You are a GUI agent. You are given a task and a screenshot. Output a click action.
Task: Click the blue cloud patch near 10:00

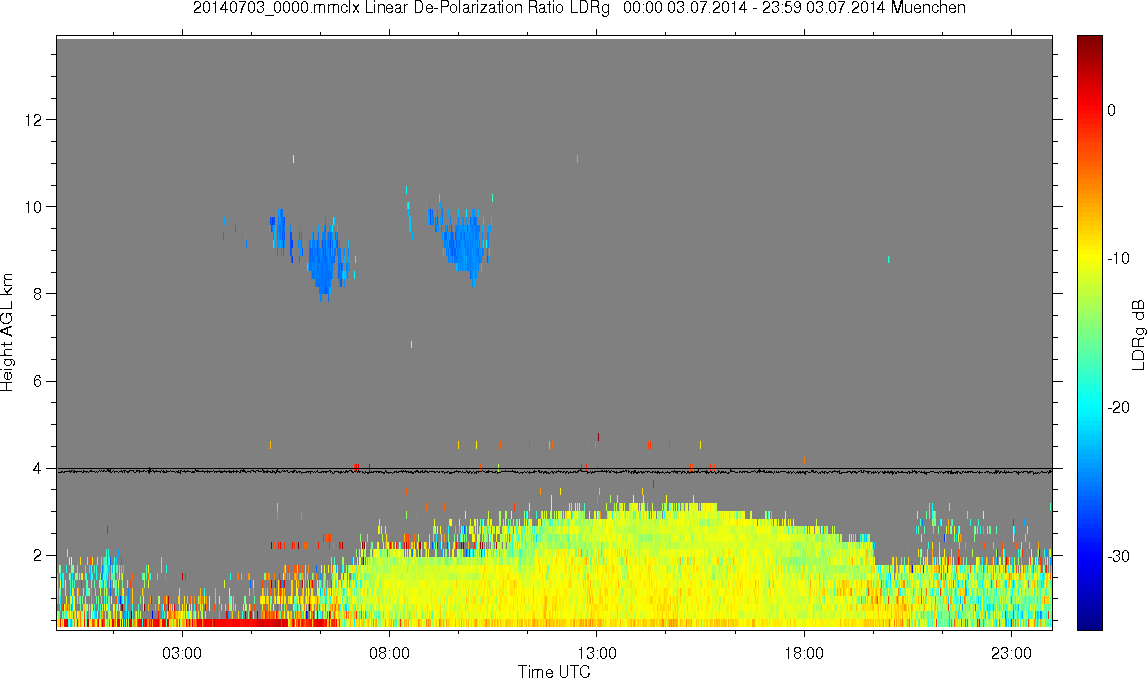point(464,245)
